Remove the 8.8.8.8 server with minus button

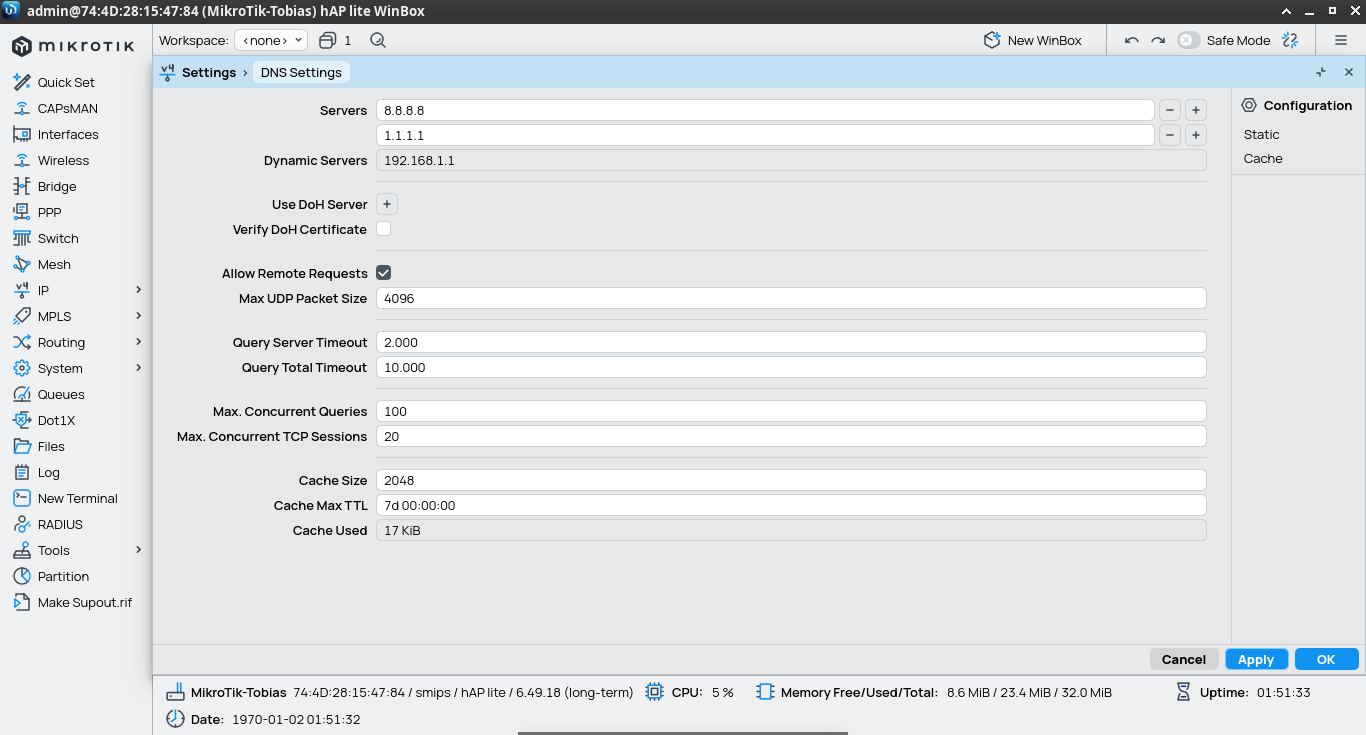click(1169, 110)
